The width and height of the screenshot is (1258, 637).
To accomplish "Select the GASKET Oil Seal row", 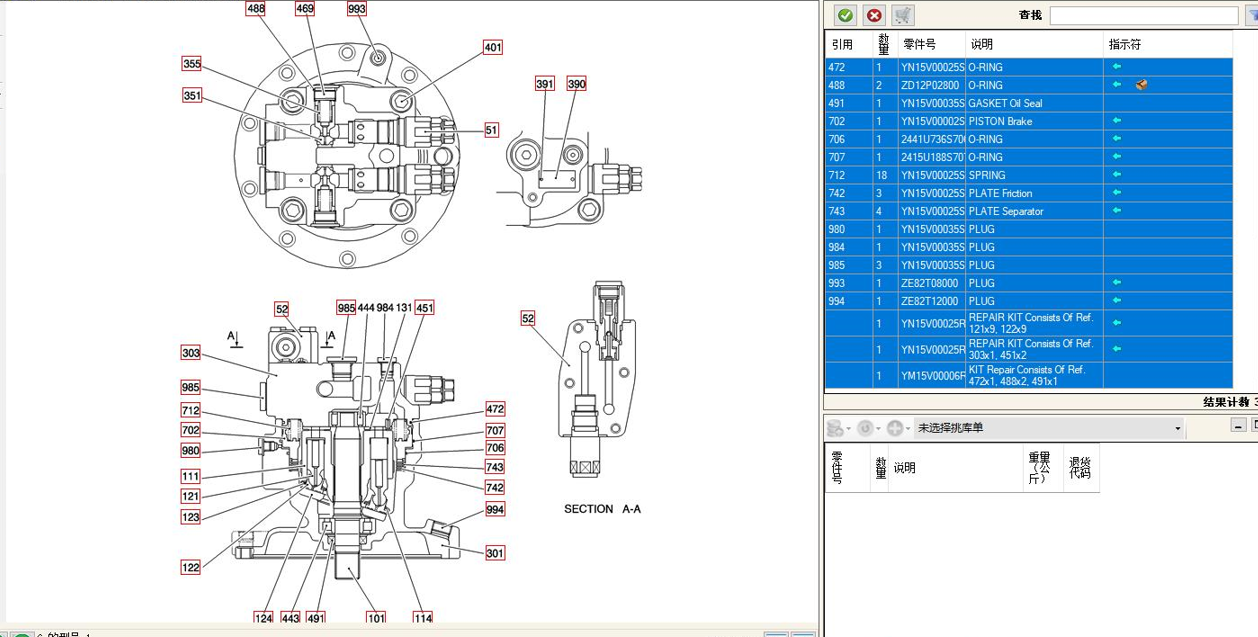I will (1028, 103).
